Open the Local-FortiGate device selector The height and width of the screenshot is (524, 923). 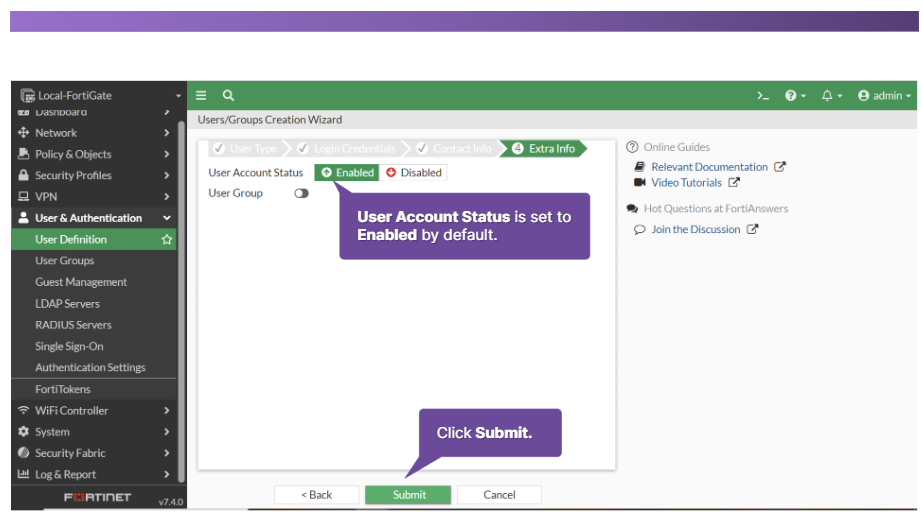coord(99,95)
